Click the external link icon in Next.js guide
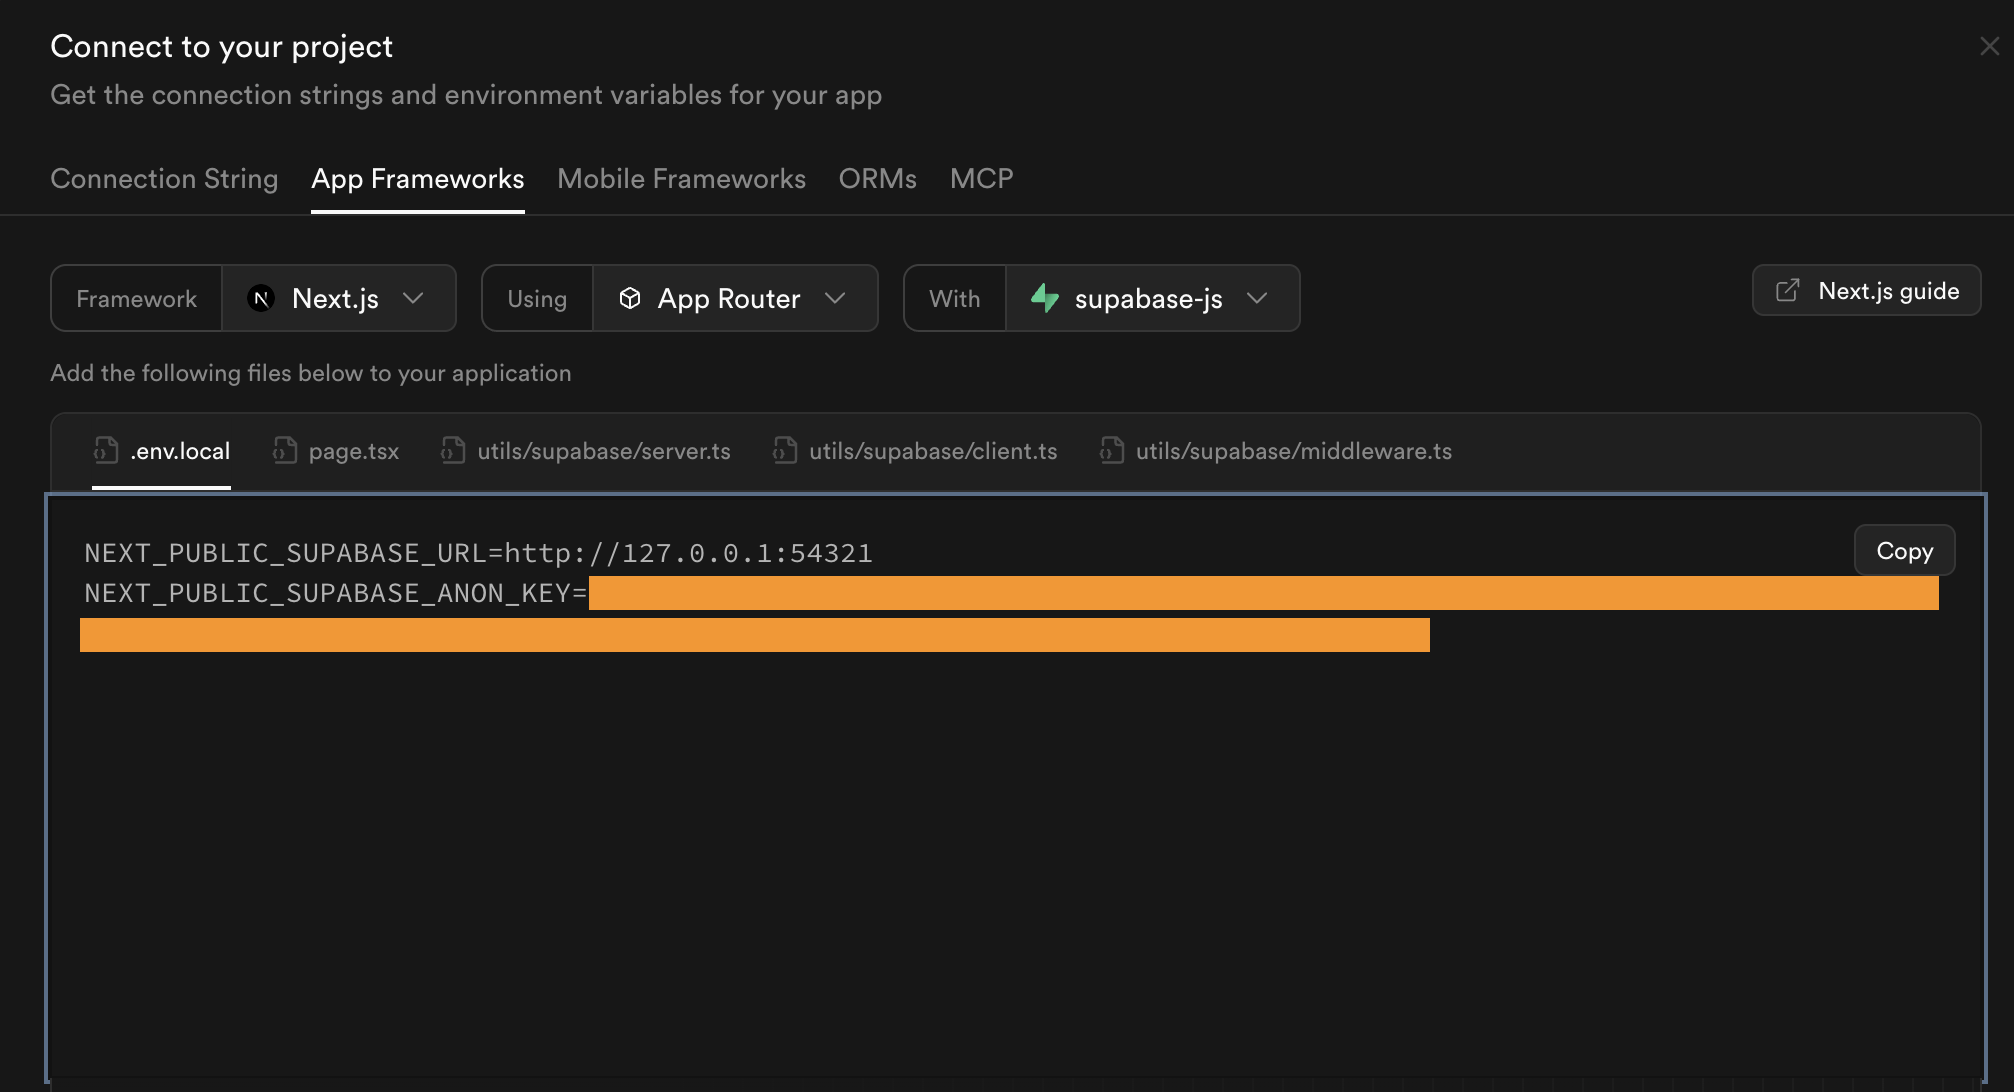The width and height of the screenshot is (2014, 1092). pyautogui.click(x=1787, y=291)
